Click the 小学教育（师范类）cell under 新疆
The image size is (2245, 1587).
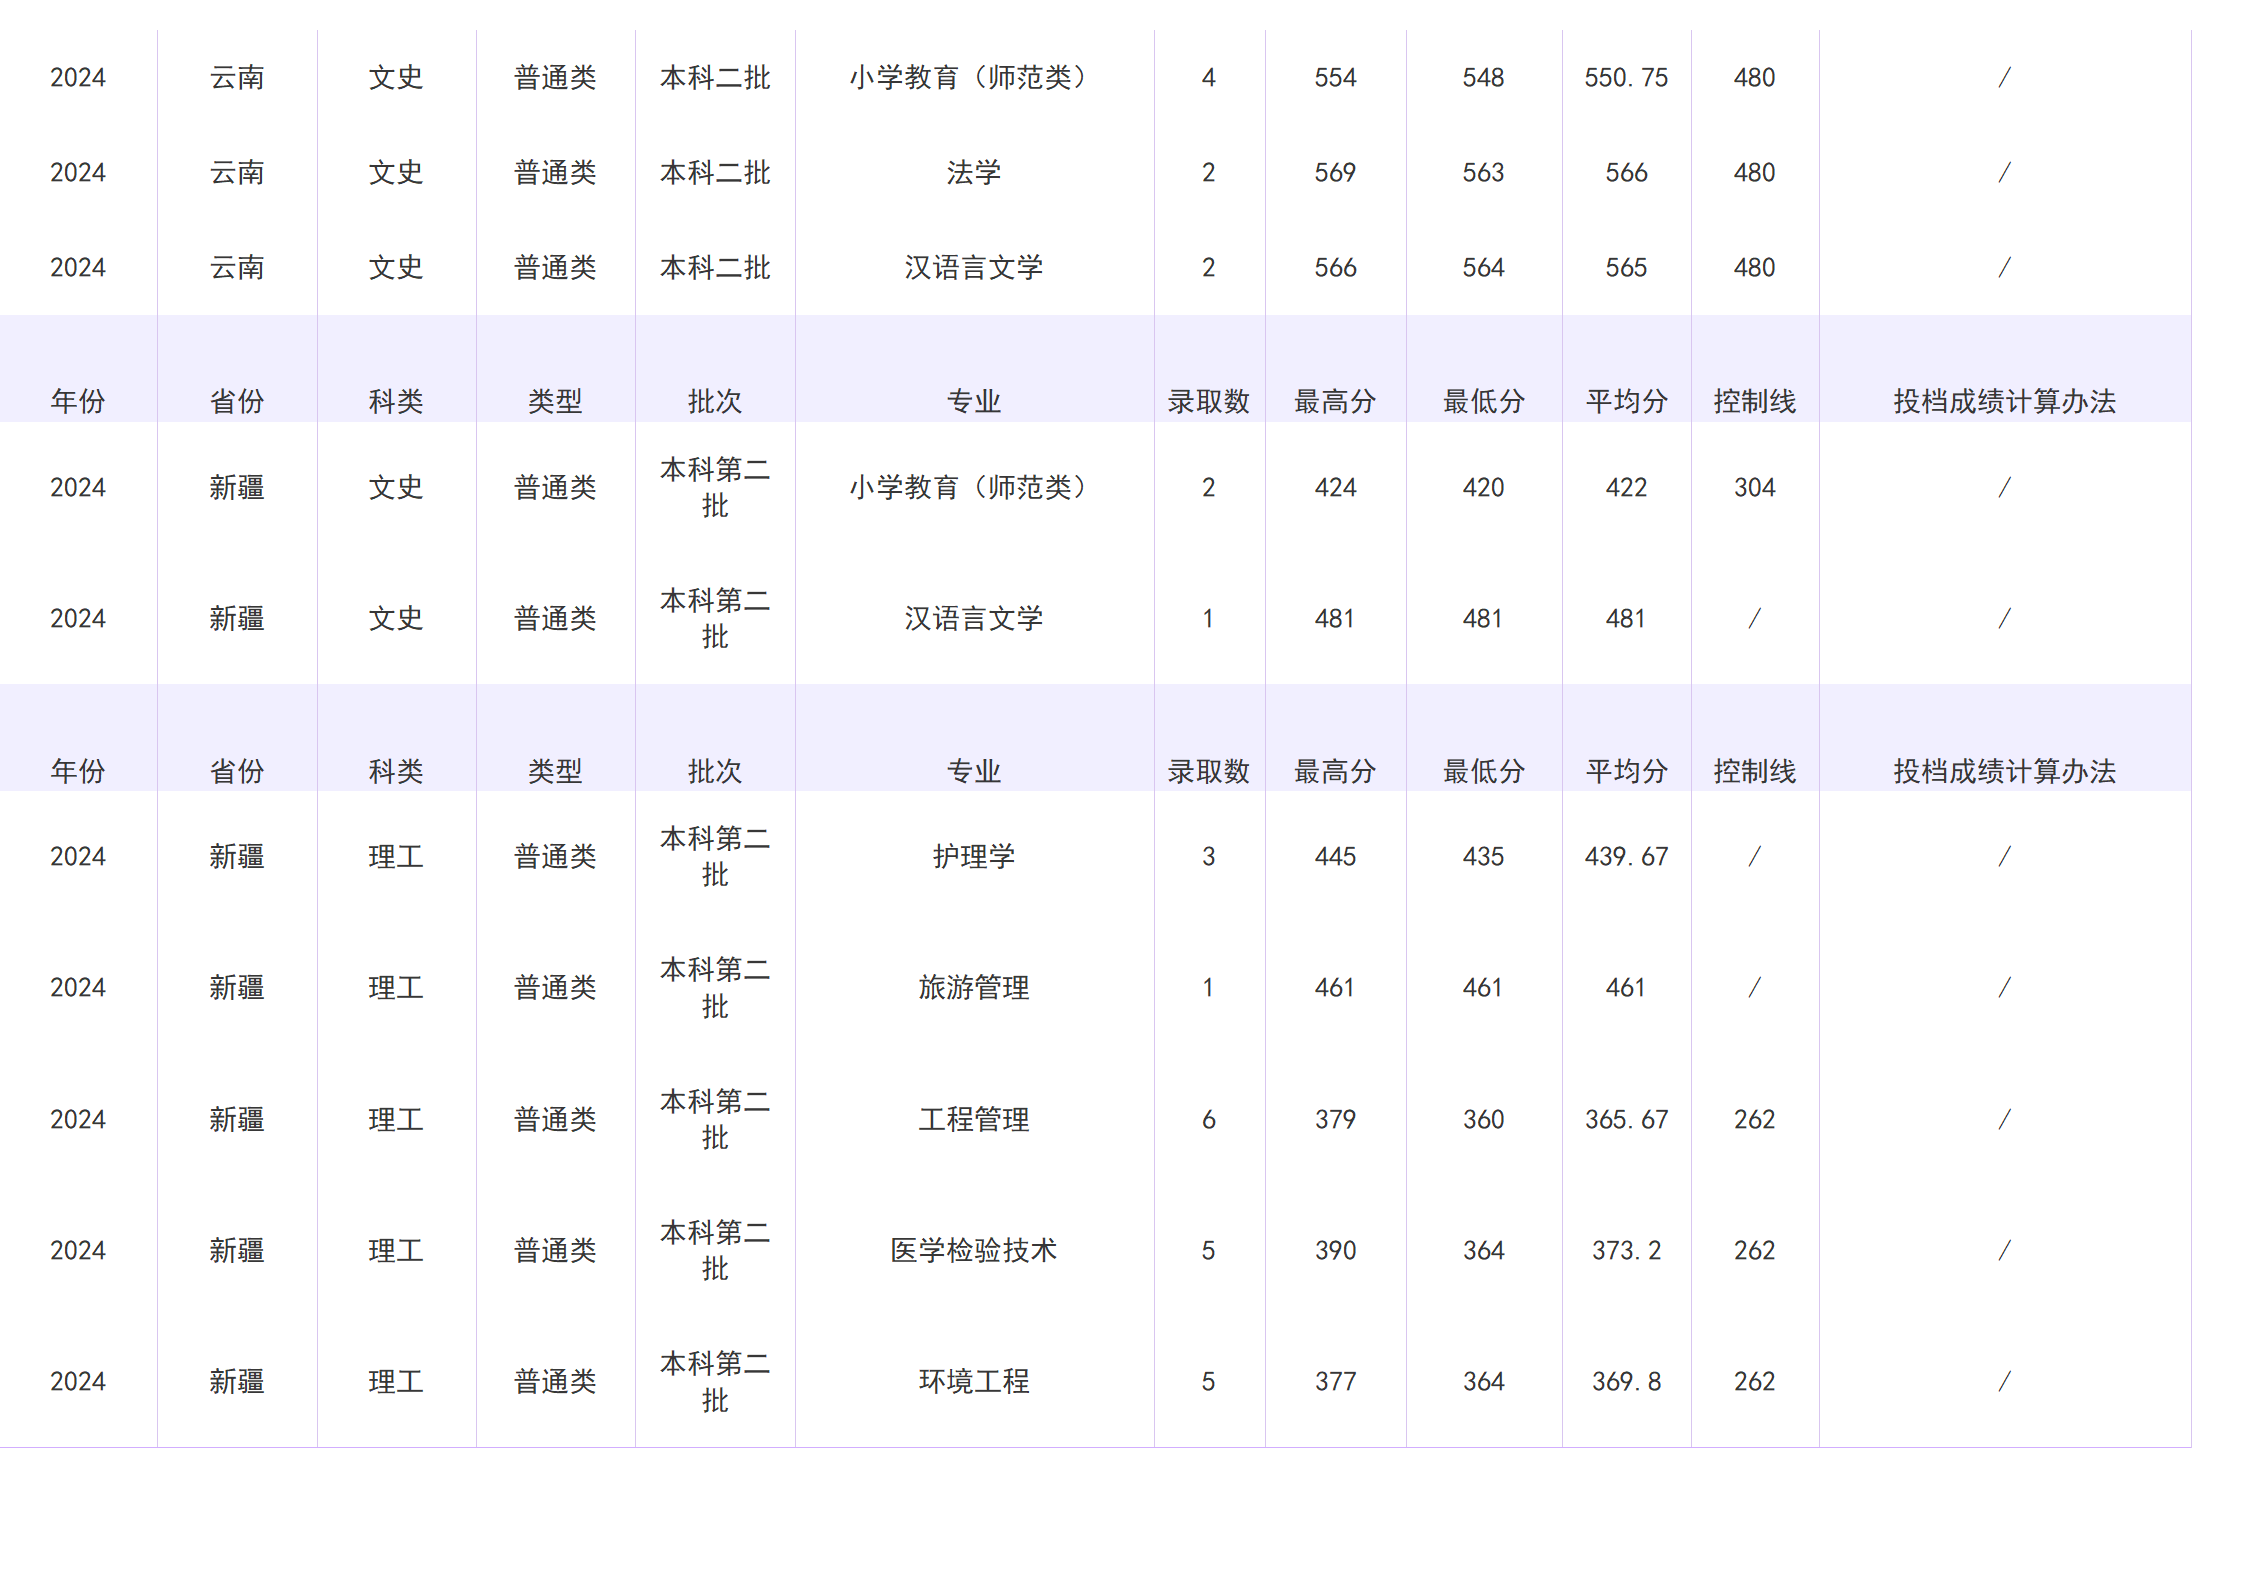975,487
